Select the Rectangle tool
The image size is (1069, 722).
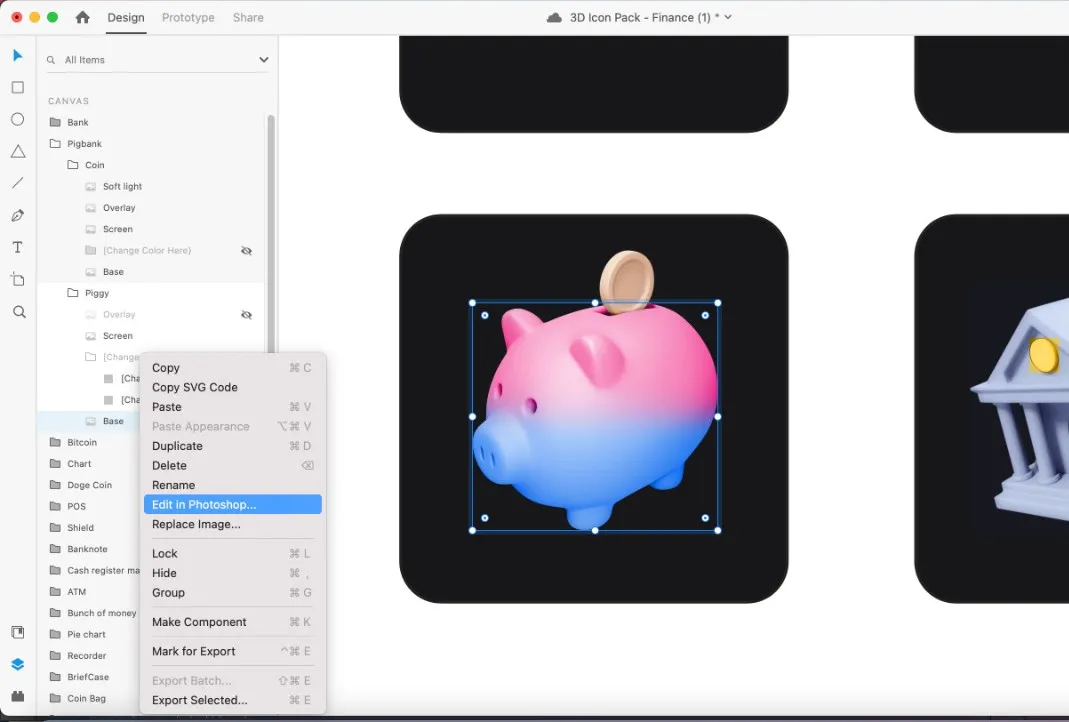coord(18,88)
